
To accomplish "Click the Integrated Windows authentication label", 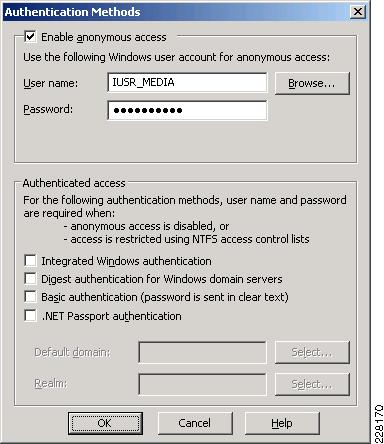I will 126,261.
